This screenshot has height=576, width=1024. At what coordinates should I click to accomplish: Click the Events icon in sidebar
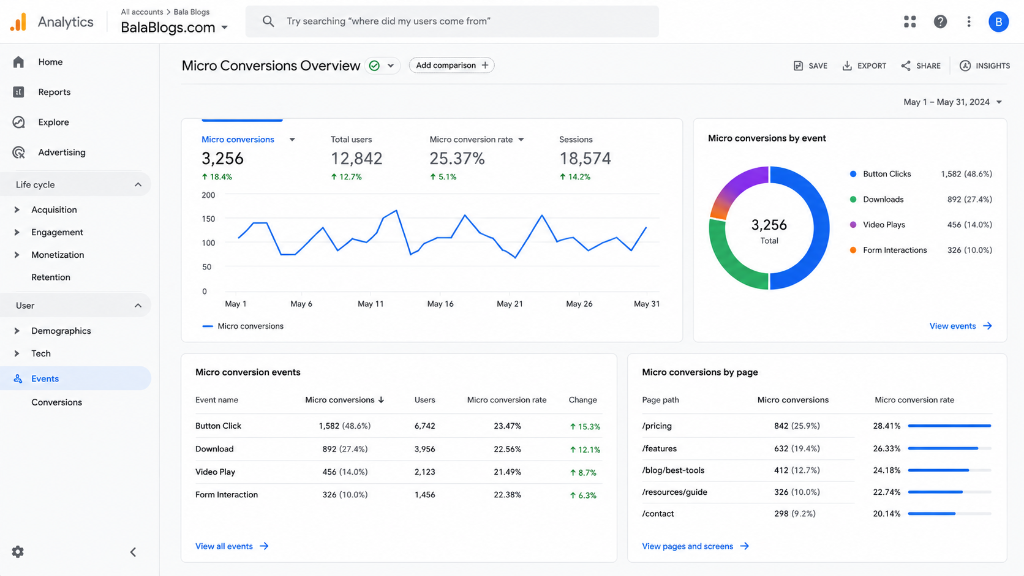(x=18, y=379)
